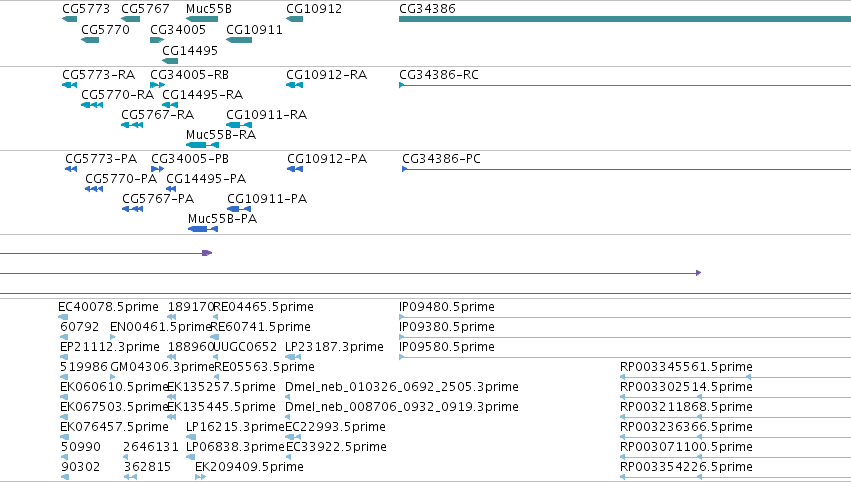Select the Dmel_neb_010326_0692_2505.3prime label
This screenshot has height=482, width=851.
402,387
